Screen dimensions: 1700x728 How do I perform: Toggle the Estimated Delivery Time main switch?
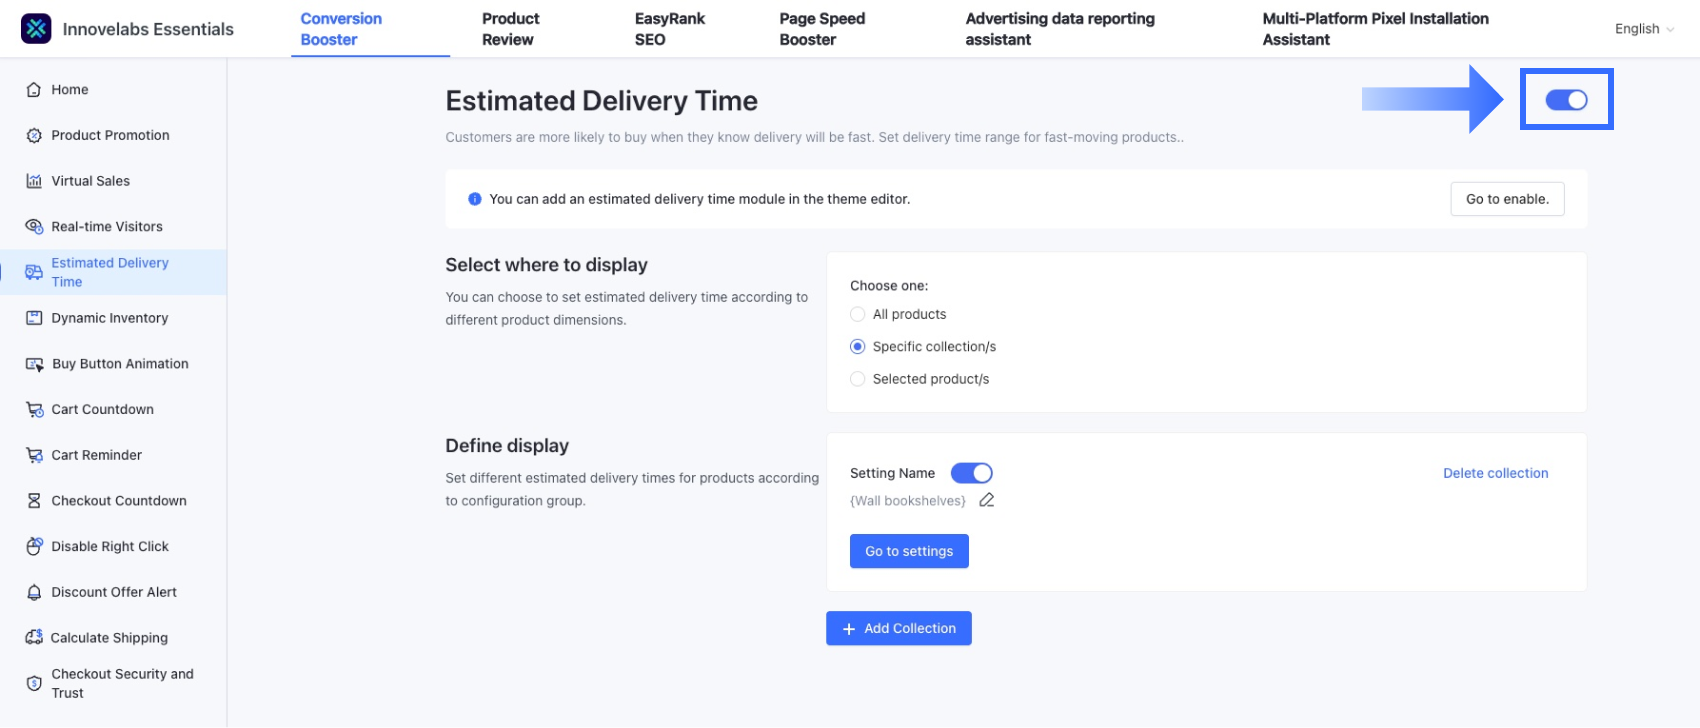[1566, 100]
